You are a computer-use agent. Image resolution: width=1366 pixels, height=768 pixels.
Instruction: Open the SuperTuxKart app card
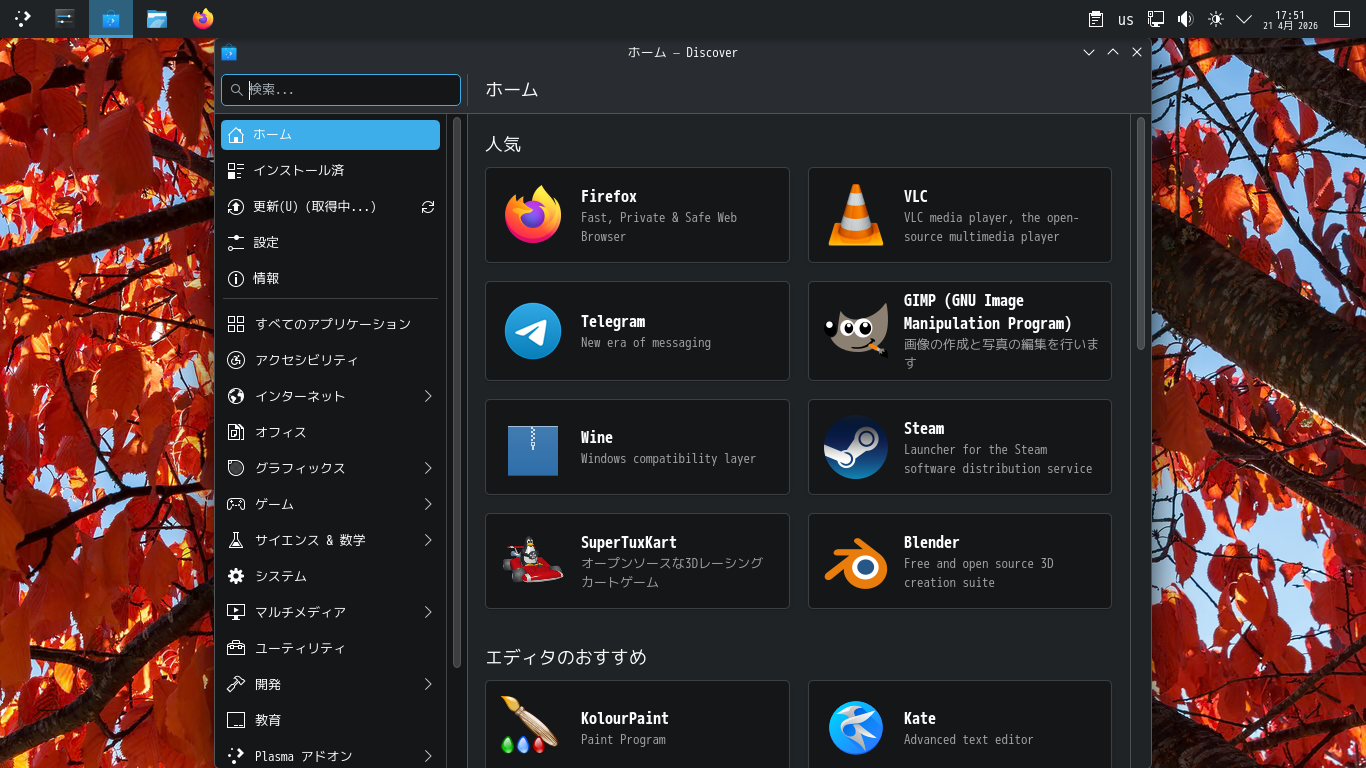point(637,561)
